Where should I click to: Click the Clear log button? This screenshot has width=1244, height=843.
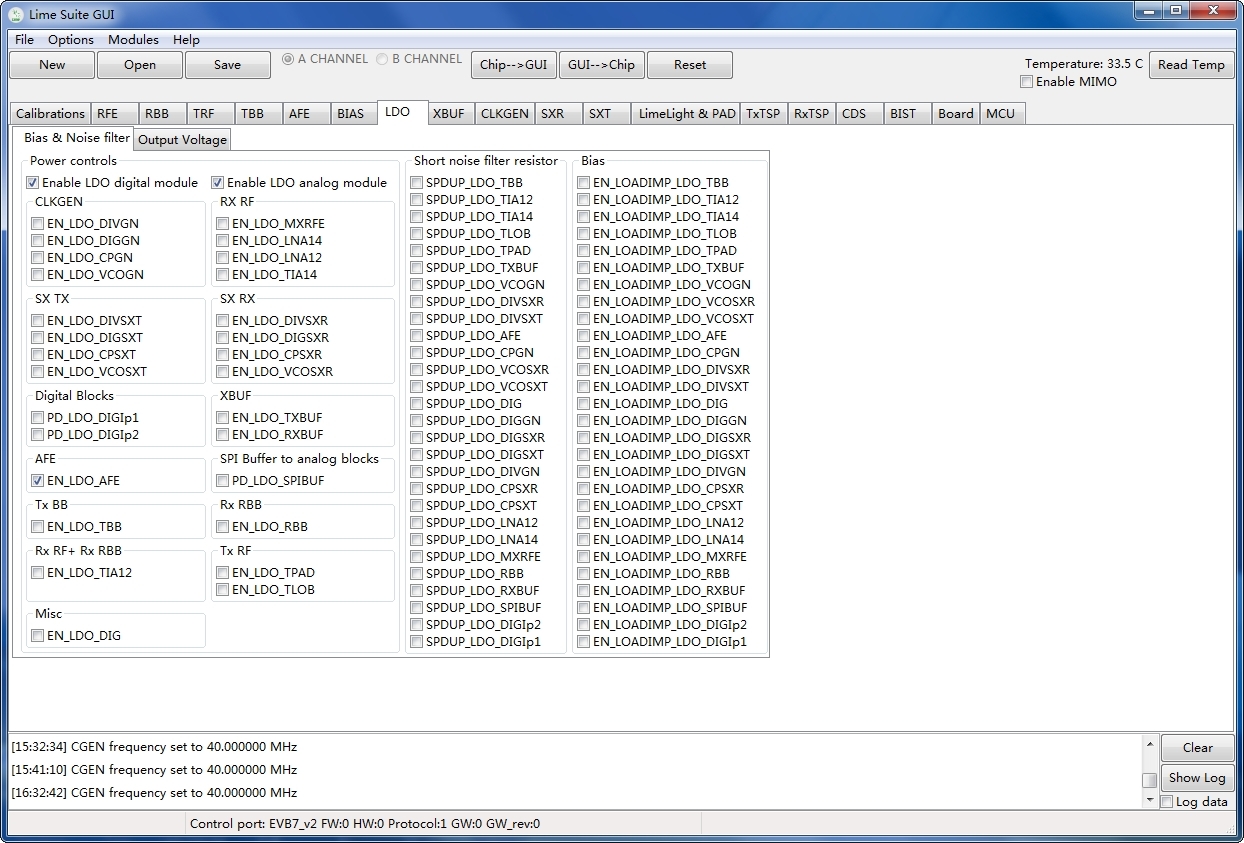[1197, 748]
